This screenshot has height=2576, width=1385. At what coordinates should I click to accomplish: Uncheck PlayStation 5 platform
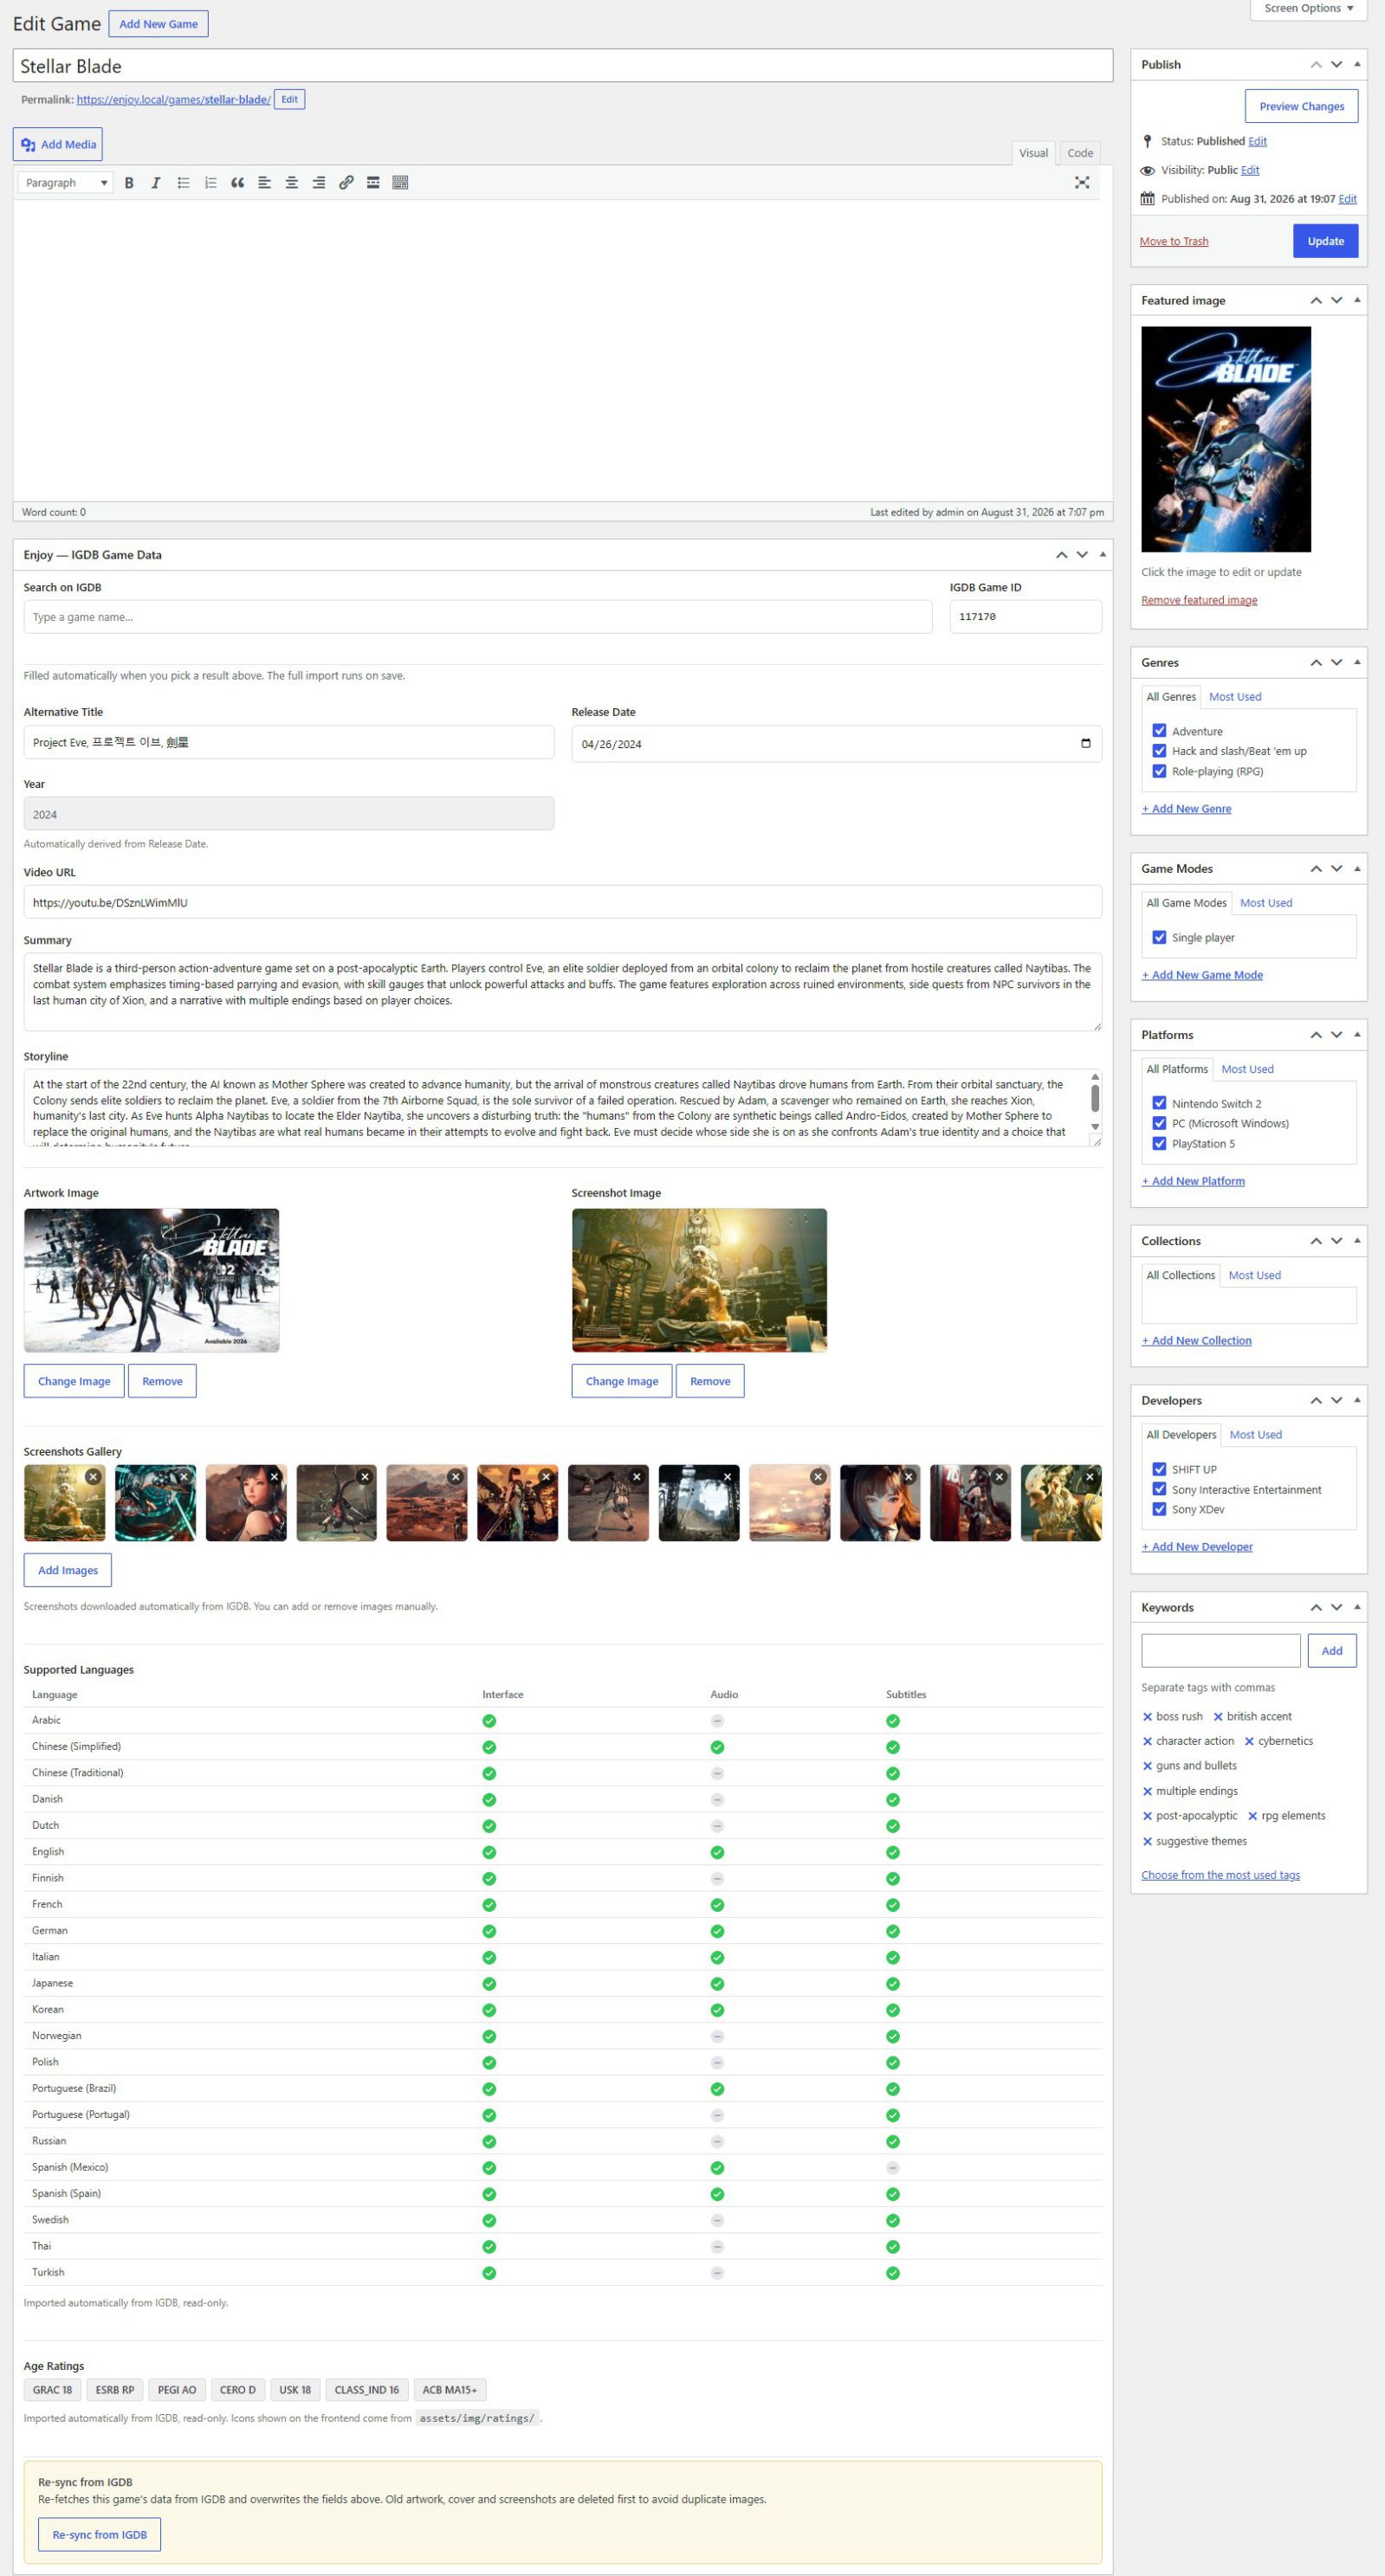[1160, 1144]
